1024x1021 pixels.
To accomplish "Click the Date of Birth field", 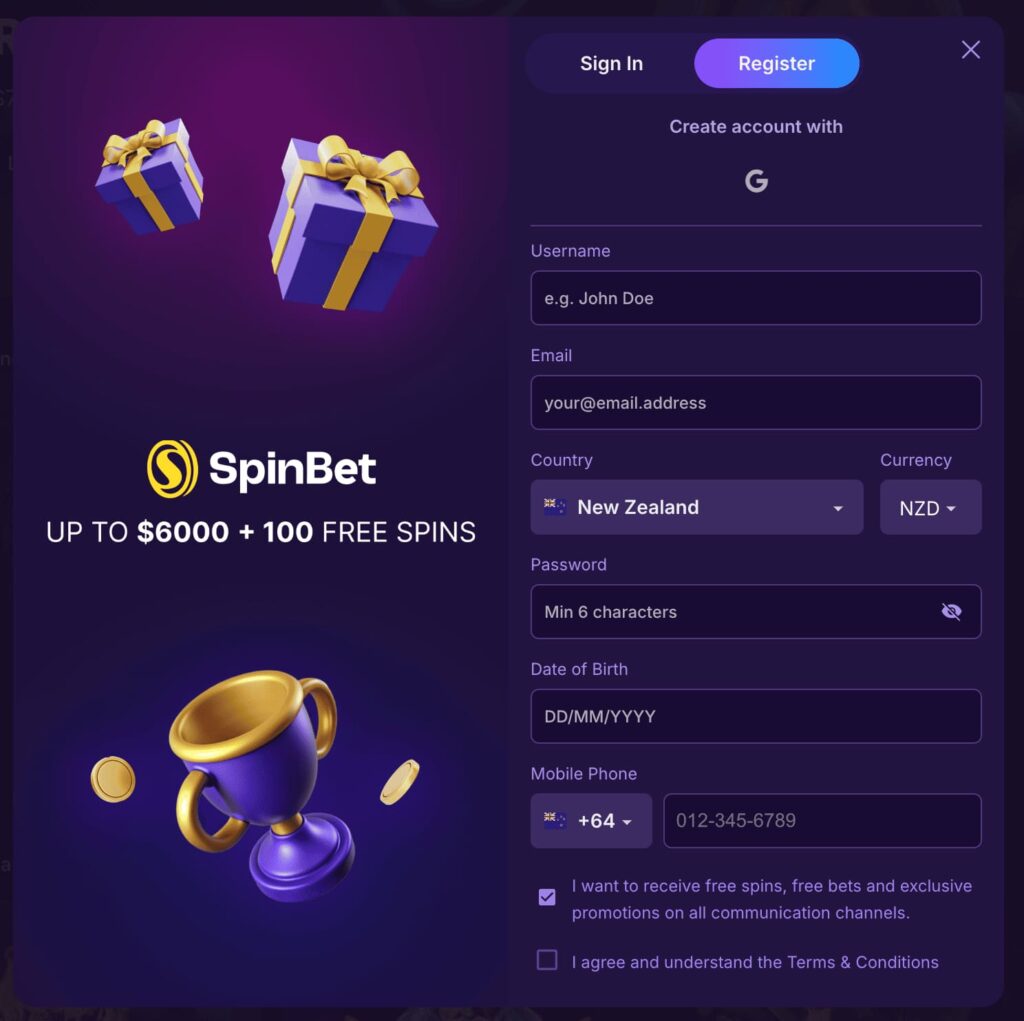I will [x=755, y=716].
